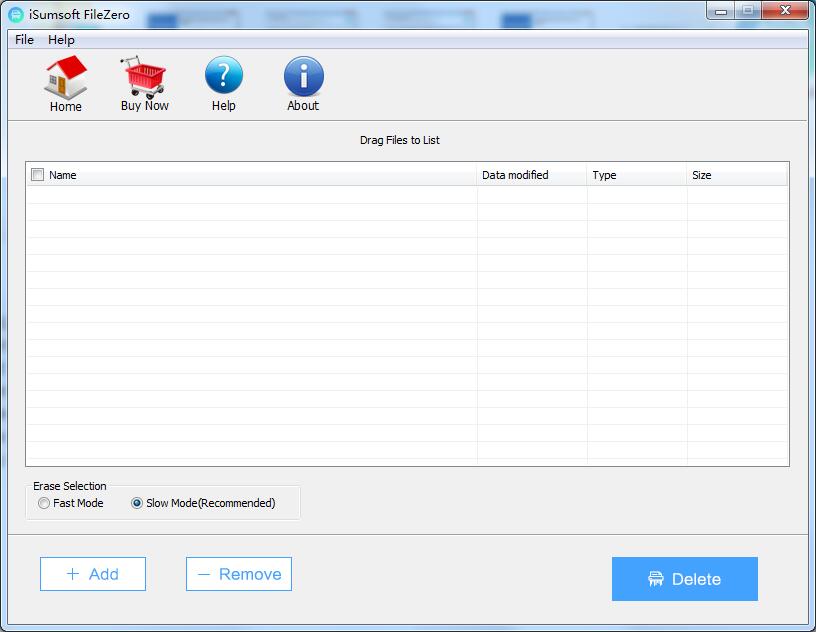Click the Name column header
Viewport: 816px width, 632px height.
pyautogui.click(x=65, y=174)
